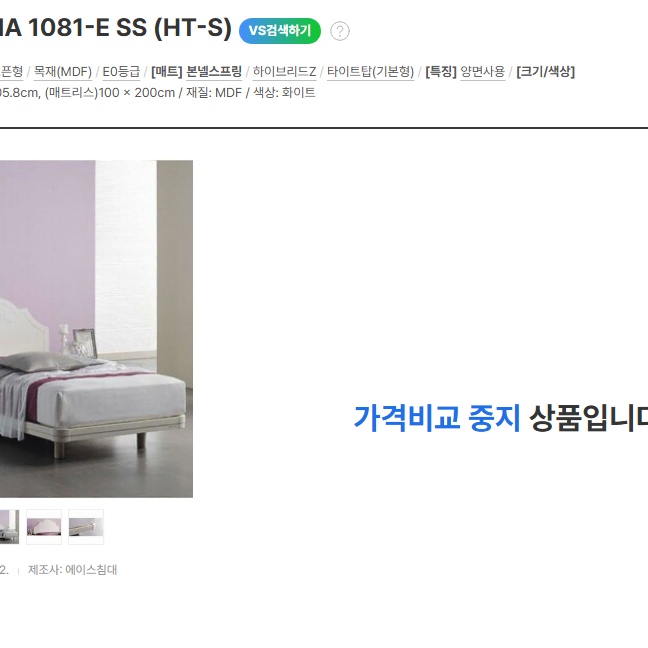
Task: Click the [매트] spec category label
Action: [167, 72]
